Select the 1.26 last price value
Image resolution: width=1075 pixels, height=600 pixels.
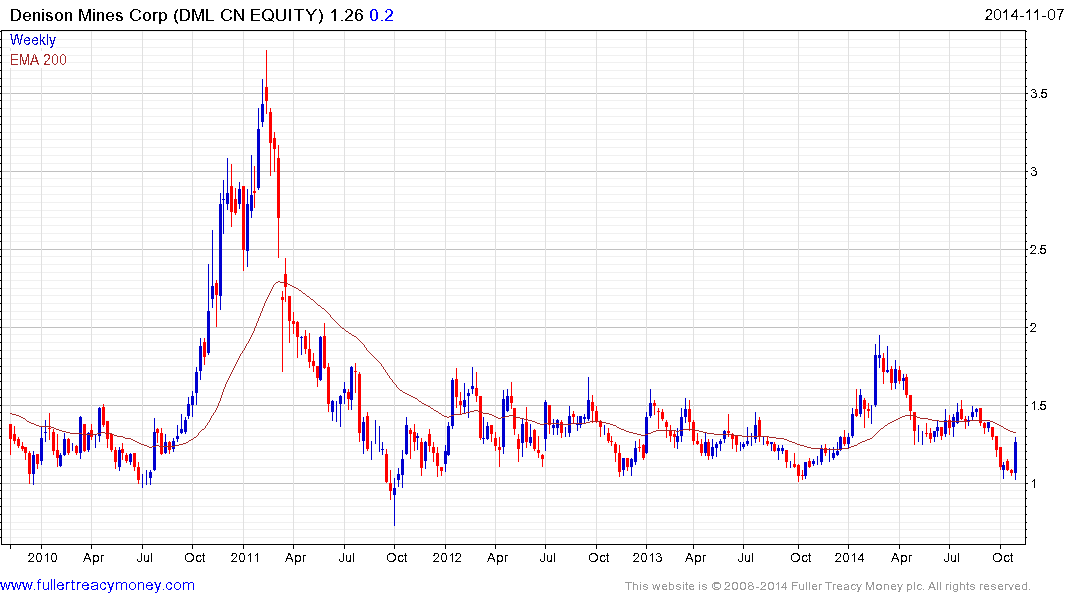[x=346, y=15]
